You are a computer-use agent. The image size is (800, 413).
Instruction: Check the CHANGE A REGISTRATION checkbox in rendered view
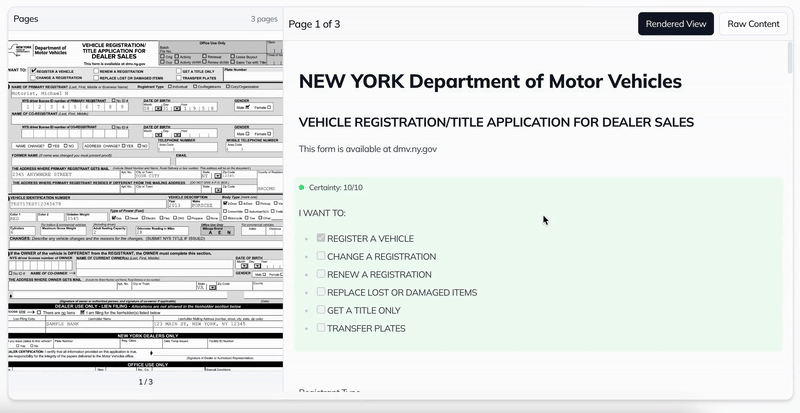click(321, 256)
